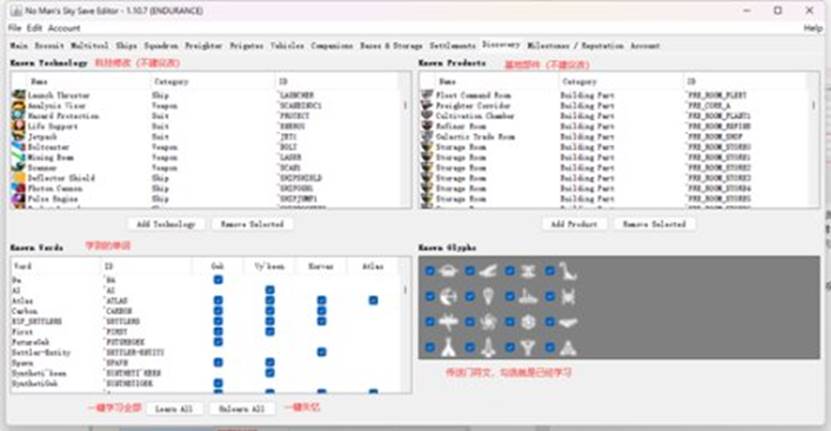Open the Help menu
This screenshot has height=431, width=831.
coord(812,28)
